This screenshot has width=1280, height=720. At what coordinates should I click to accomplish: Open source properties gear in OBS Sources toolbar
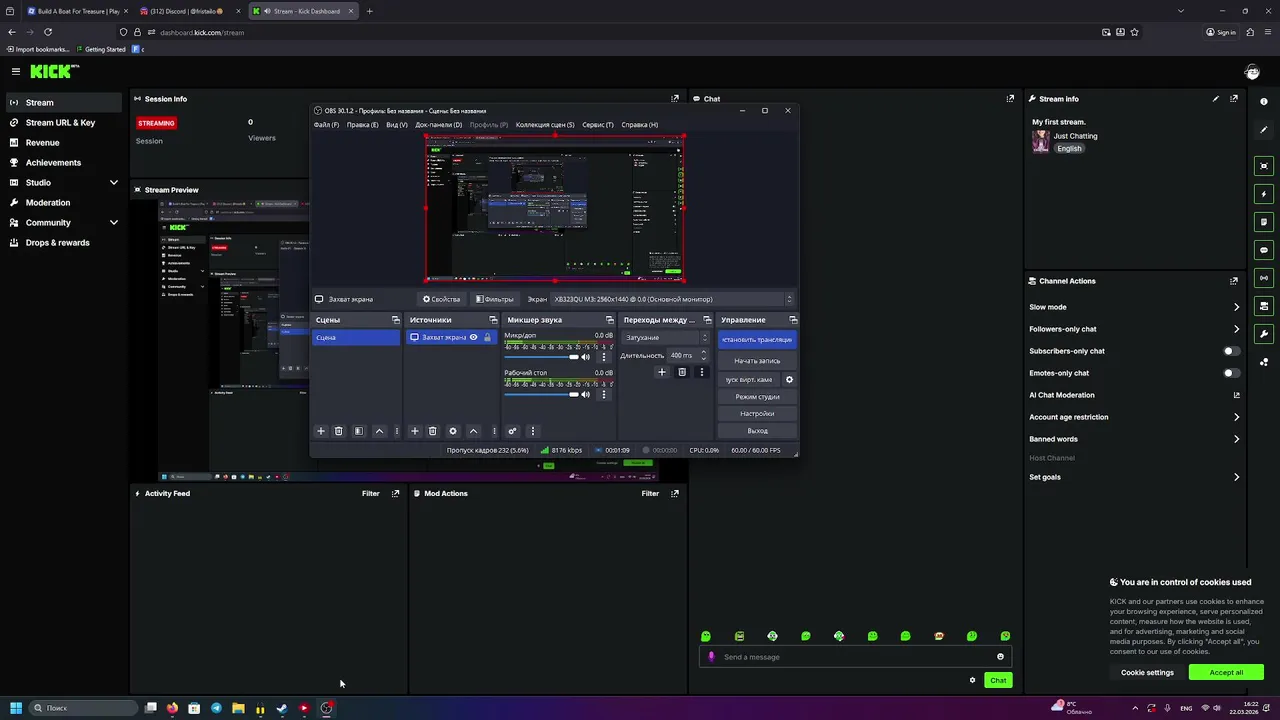click(x=453, y=431)
